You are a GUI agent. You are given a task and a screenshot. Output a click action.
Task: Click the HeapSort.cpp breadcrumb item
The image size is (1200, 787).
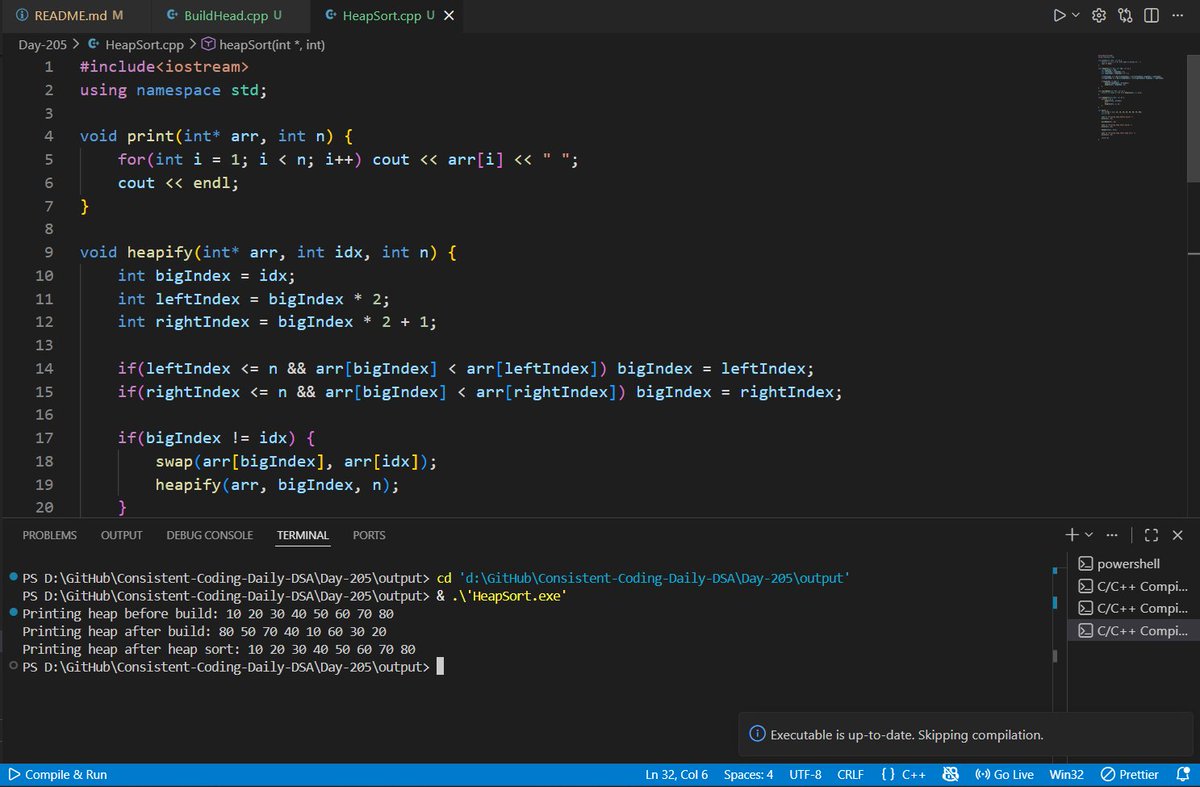pos(136,44)
